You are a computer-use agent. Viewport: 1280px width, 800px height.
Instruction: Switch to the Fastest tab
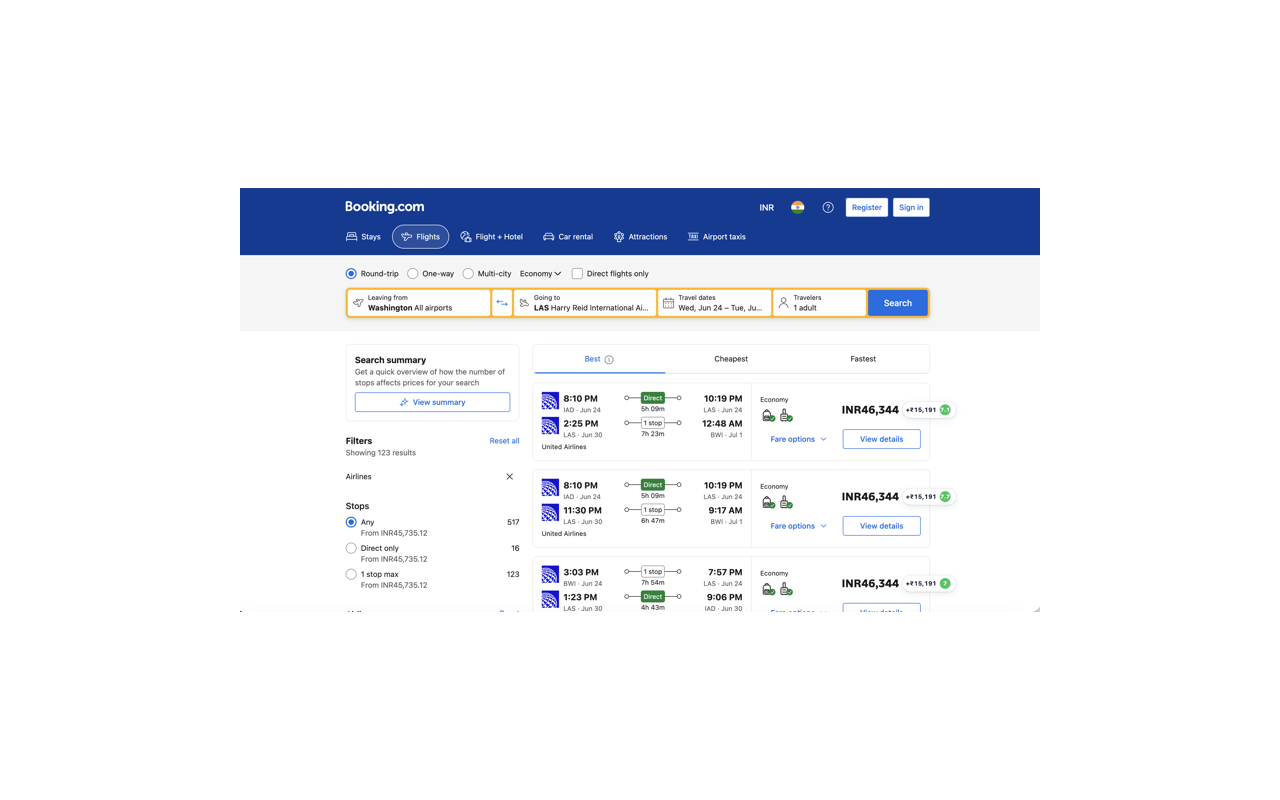click(x=863, y=359)
